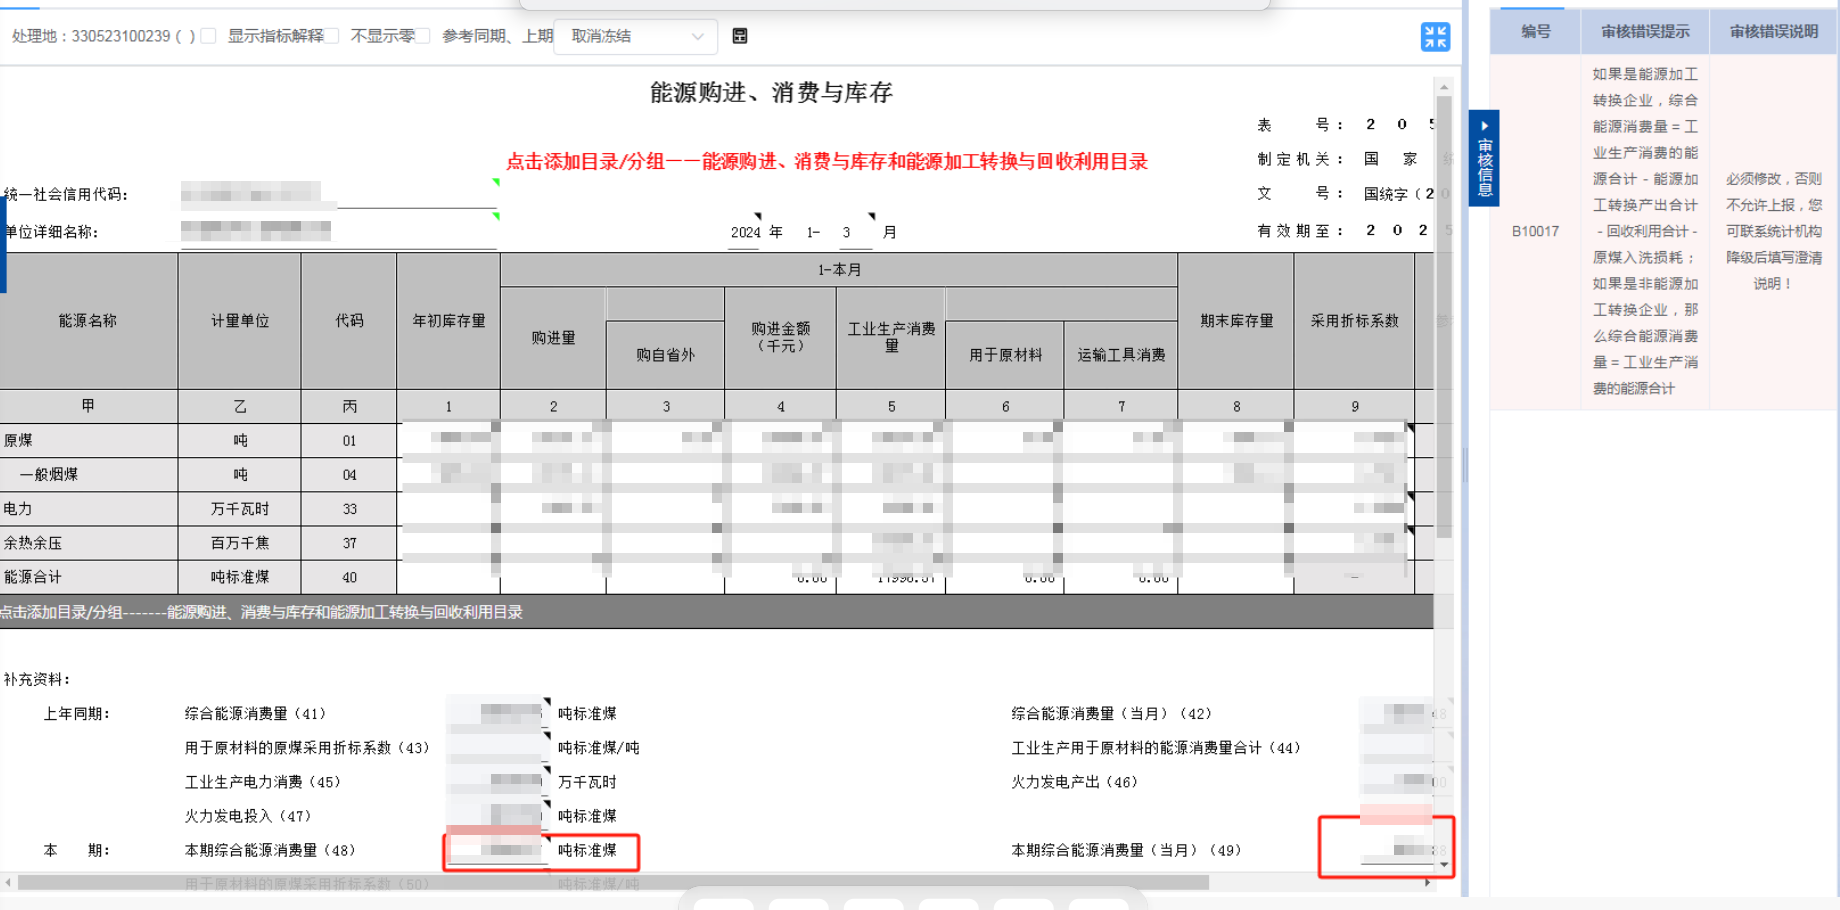Viewport: 1840px width, 910px height.
Task: Enable the 不显示零 checkbox
Action: tap(332, 36)
